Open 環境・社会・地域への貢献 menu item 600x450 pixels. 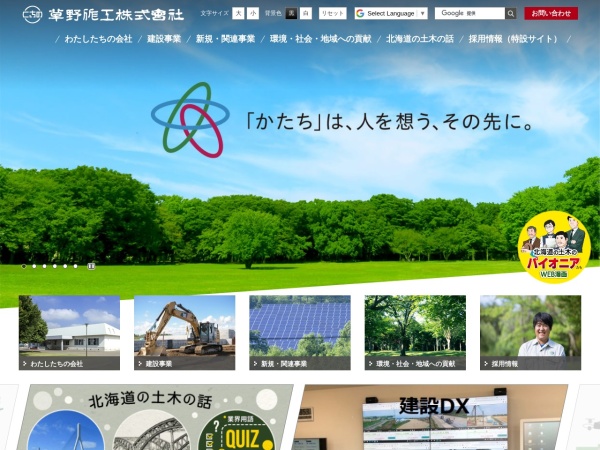pos(321,39)
